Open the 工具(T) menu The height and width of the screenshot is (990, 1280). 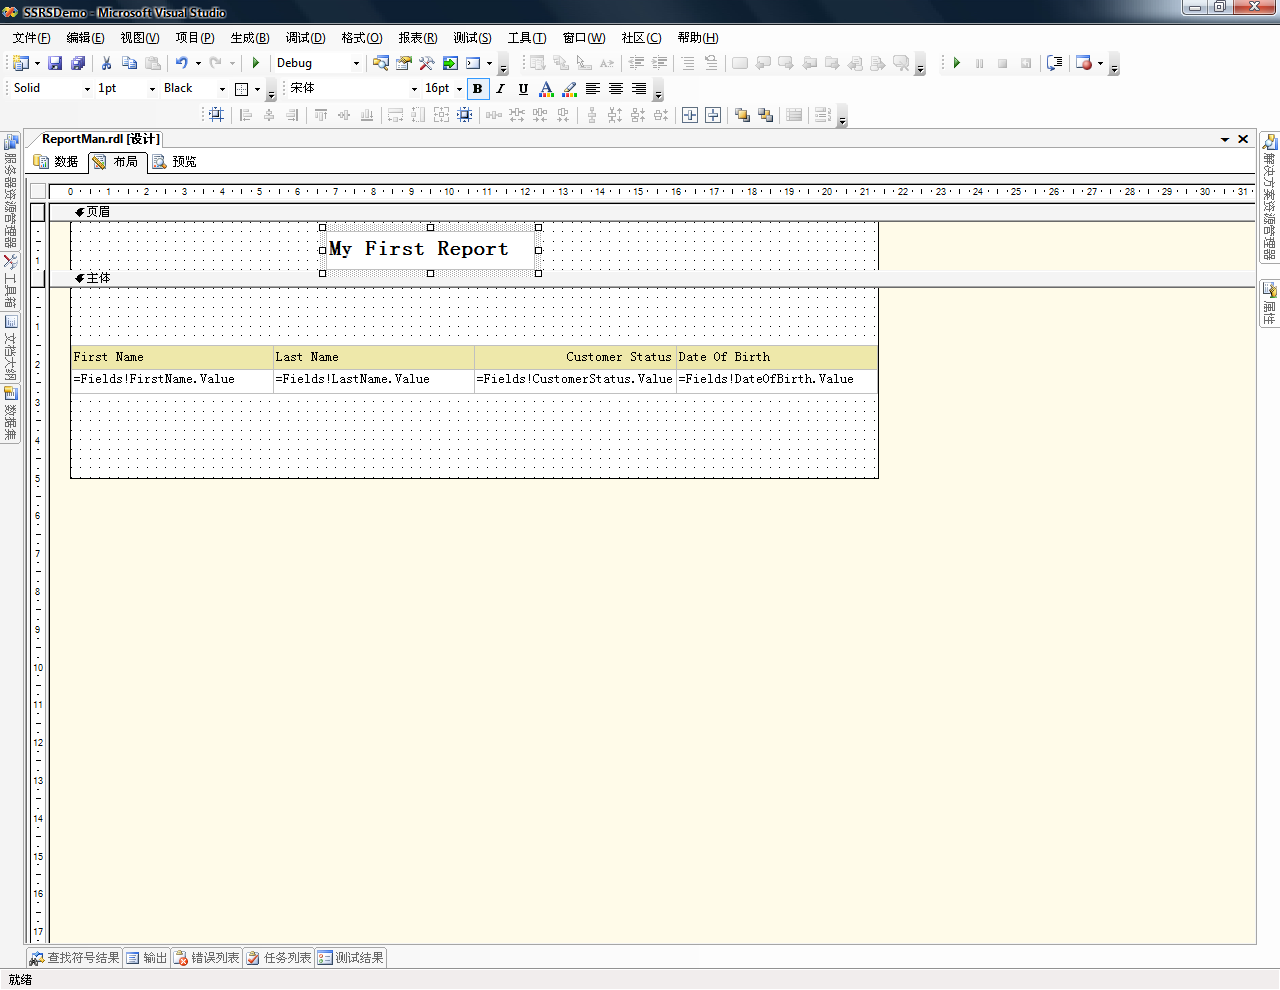pyautogui.click(x=527, y=38)
